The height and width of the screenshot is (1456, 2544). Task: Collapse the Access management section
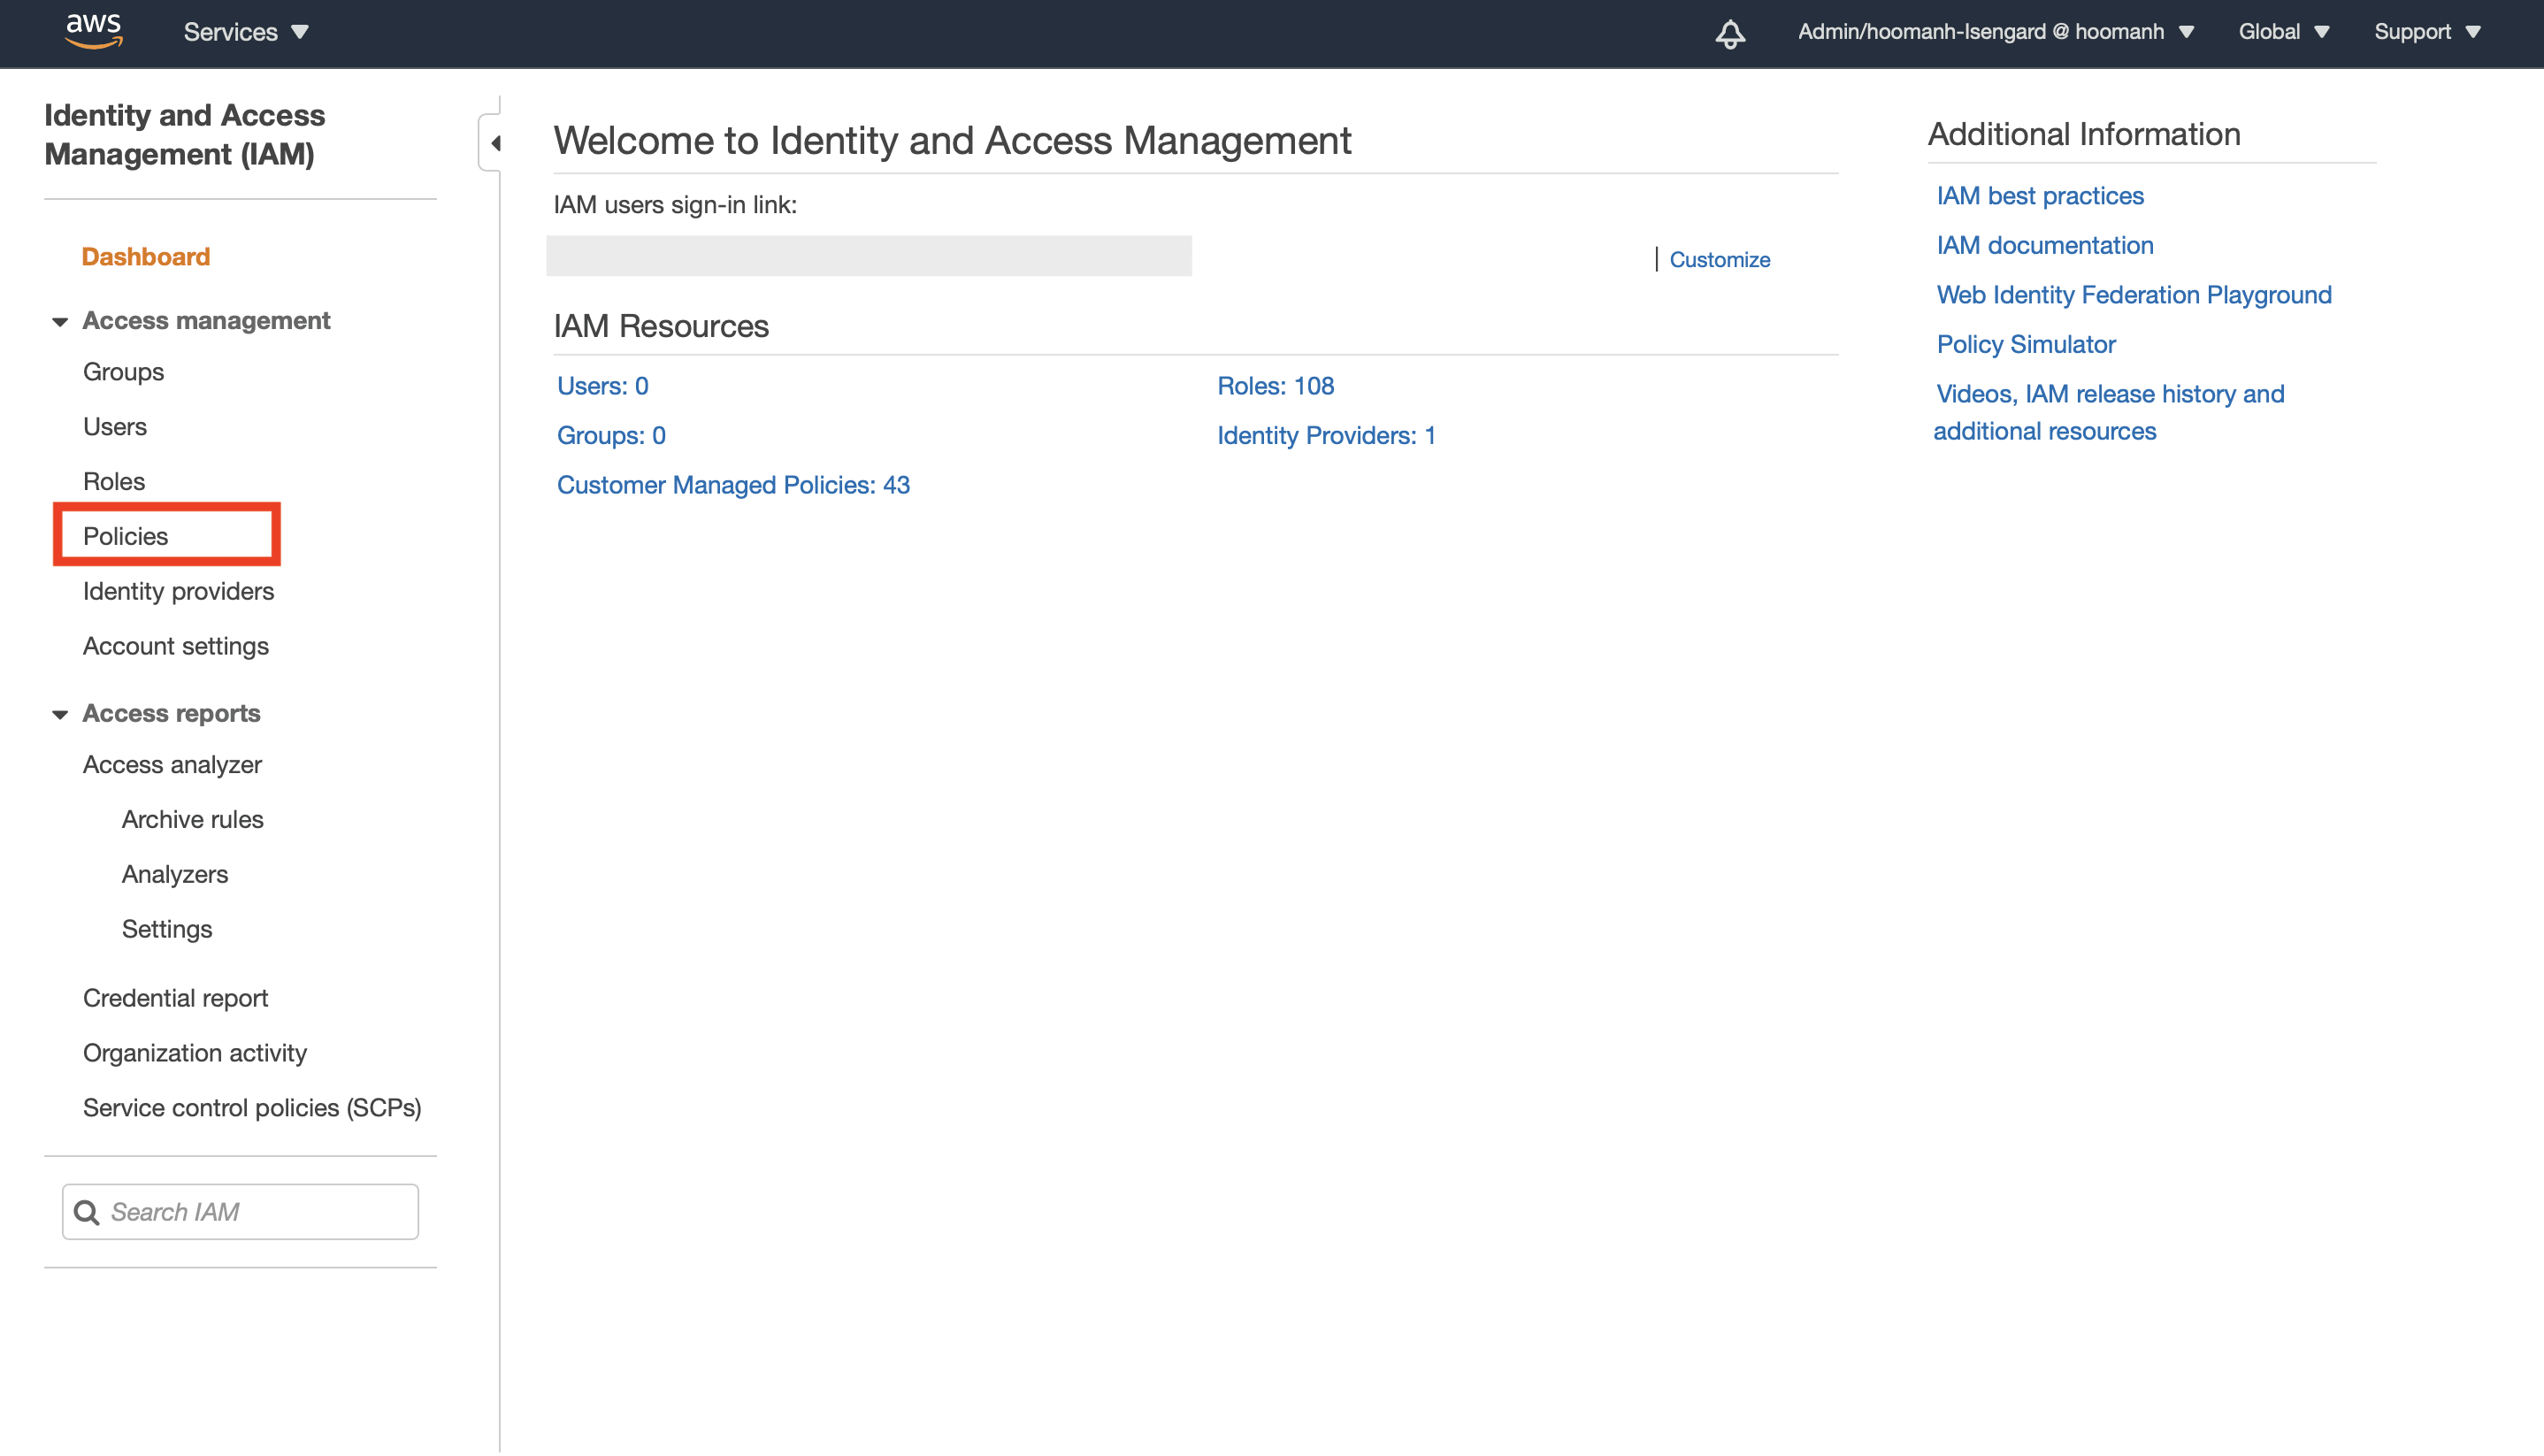point(60,321)
